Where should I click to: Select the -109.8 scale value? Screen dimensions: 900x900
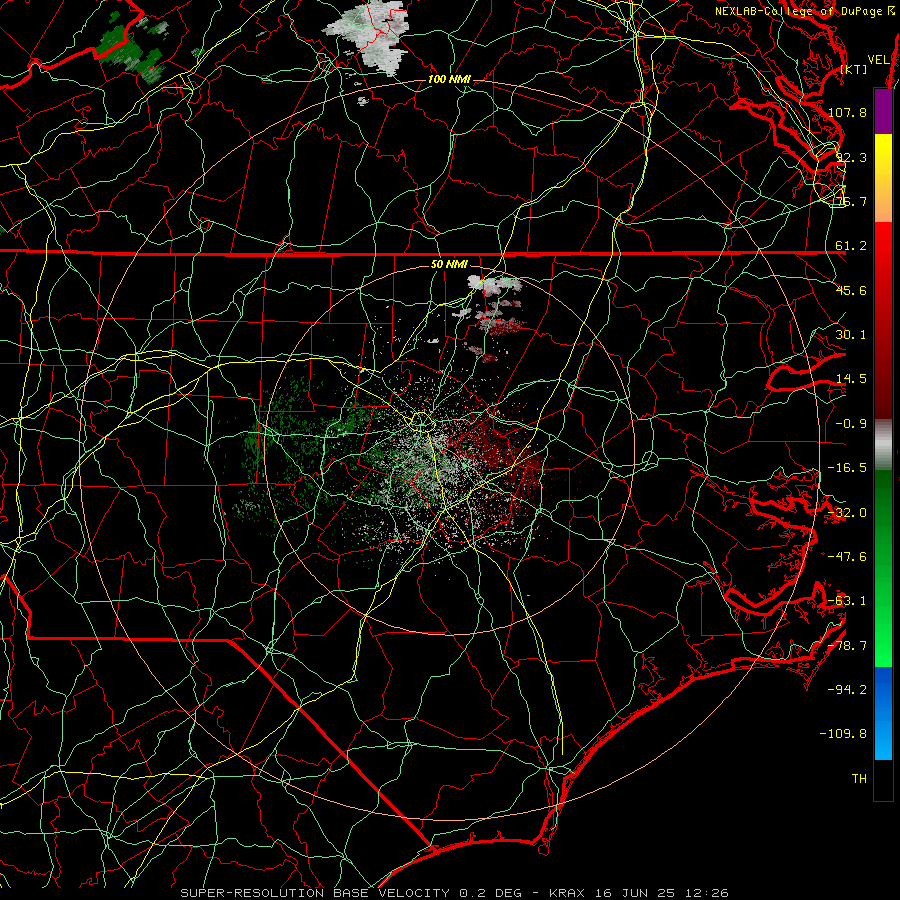[x=843, y=734]
